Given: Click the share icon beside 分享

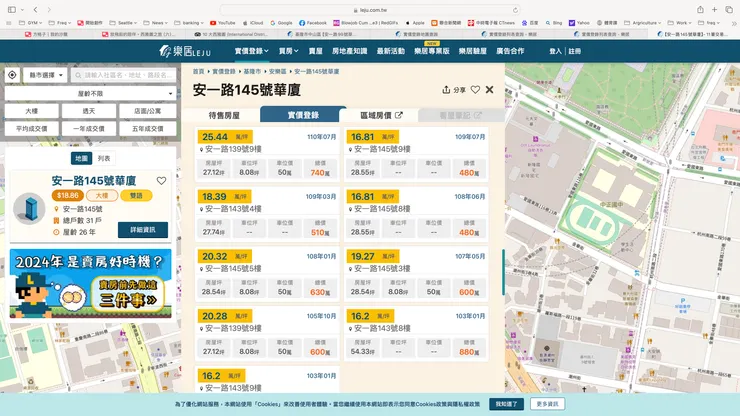Looking at the screenshot, I should 446,90.
